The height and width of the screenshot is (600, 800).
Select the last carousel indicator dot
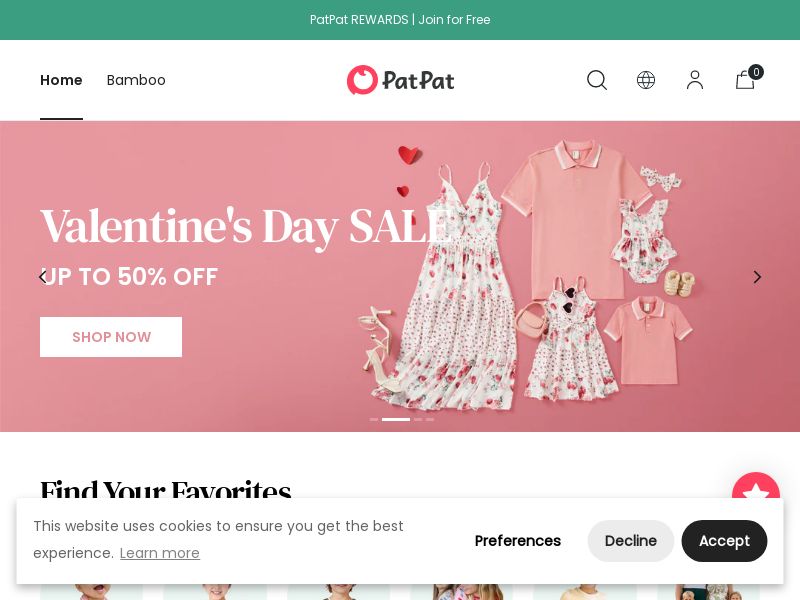point(430,419)
